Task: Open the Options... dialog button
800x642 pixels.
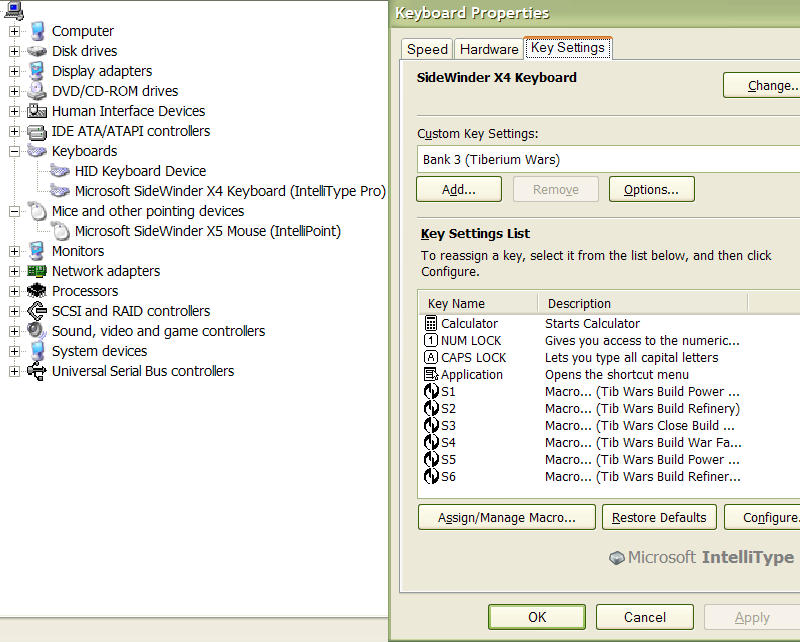Action: point(651,189)
